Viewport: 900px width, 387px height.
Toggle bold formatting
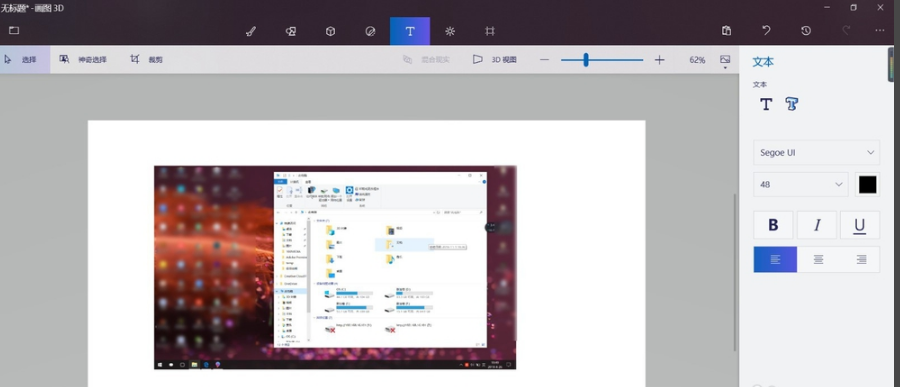coord(773,225)
